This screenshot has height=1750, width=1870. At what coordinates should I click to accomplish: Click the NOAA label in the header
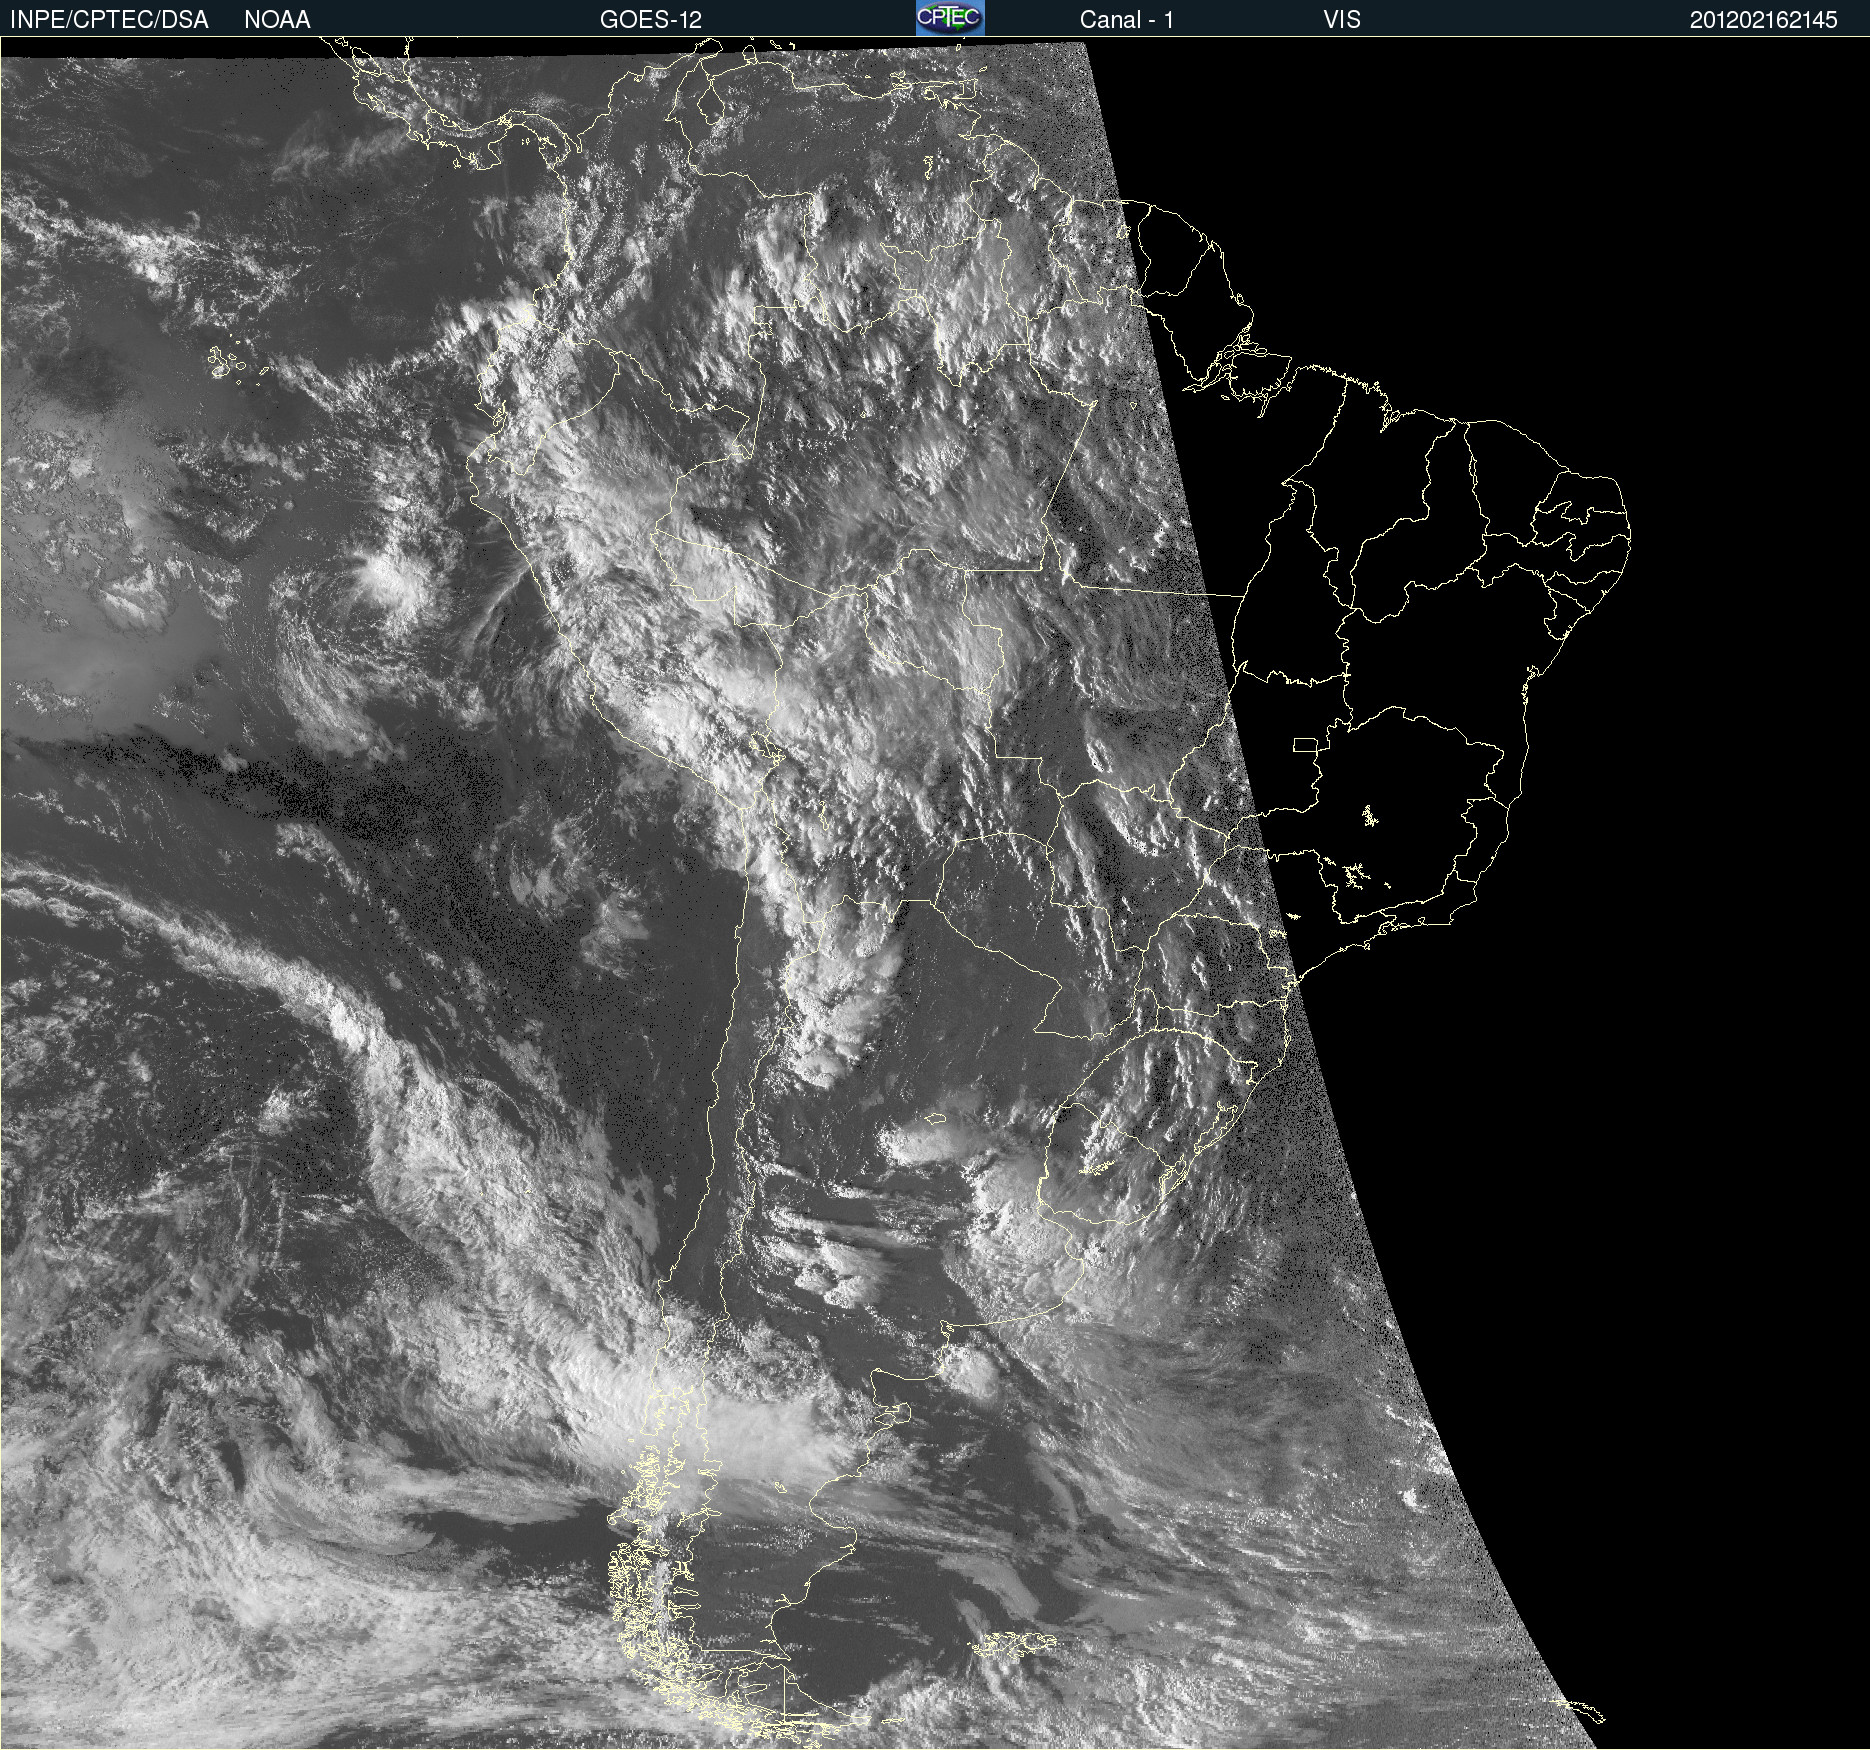tap(277, 20)
